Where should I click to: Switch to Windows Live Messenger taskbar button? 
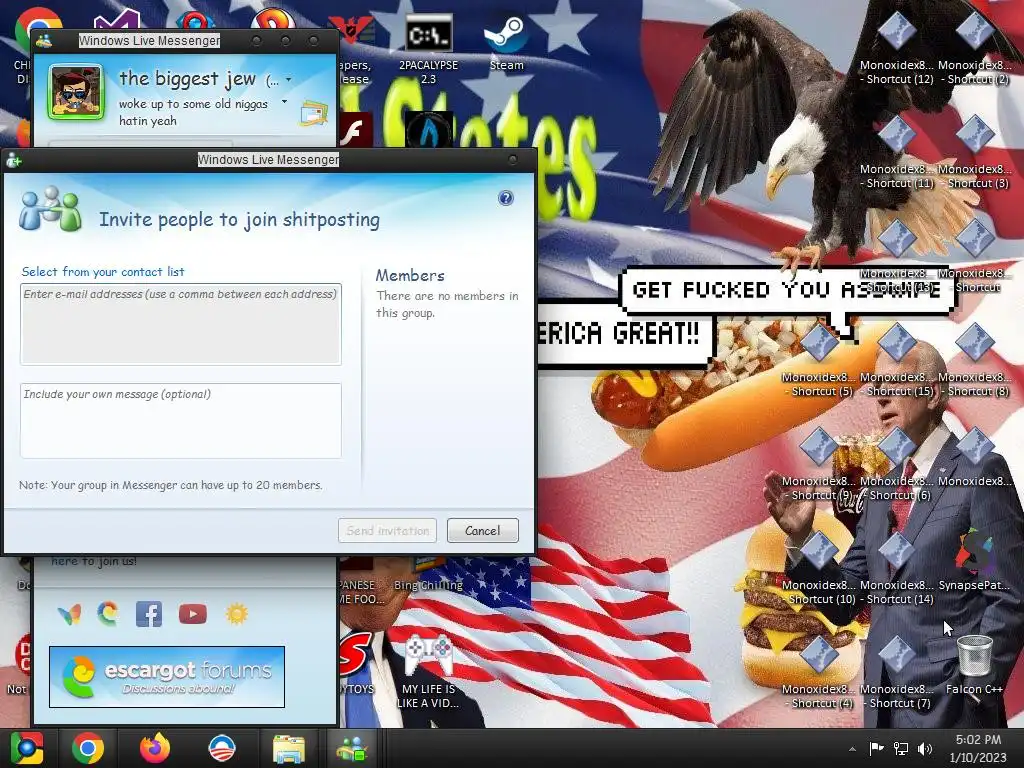click(352, 748)
